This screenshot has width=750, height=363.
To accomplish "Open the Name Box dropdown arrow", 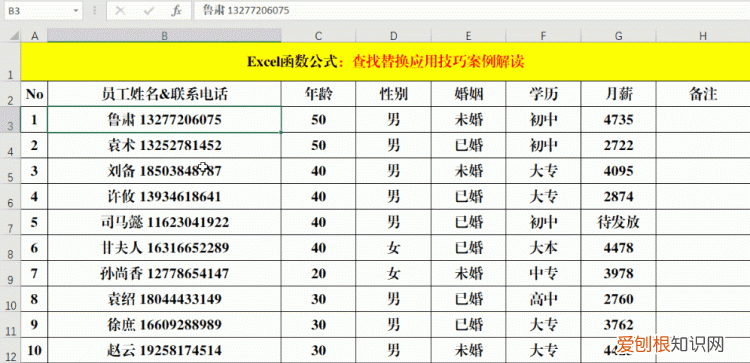I will [x=76, y=11].
